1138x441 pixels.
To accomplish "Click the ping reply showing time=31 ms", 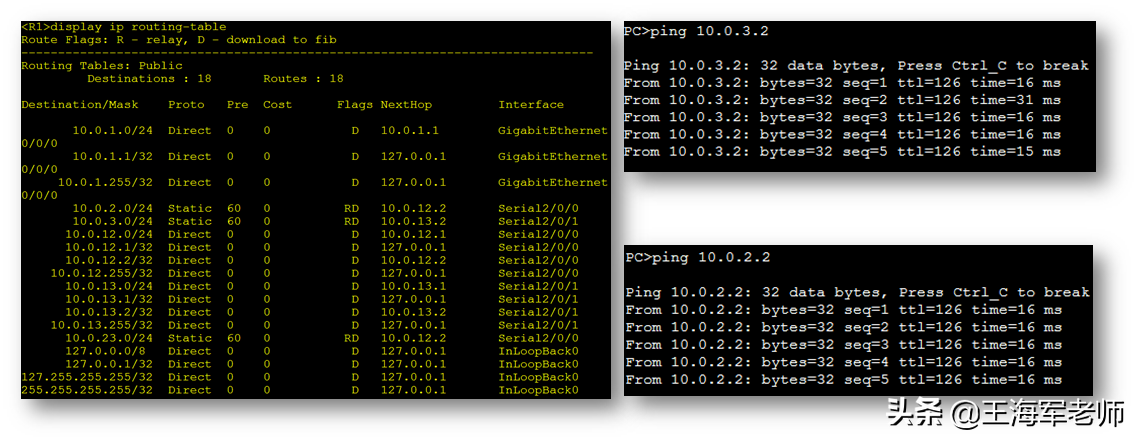I will click(842, 100).
